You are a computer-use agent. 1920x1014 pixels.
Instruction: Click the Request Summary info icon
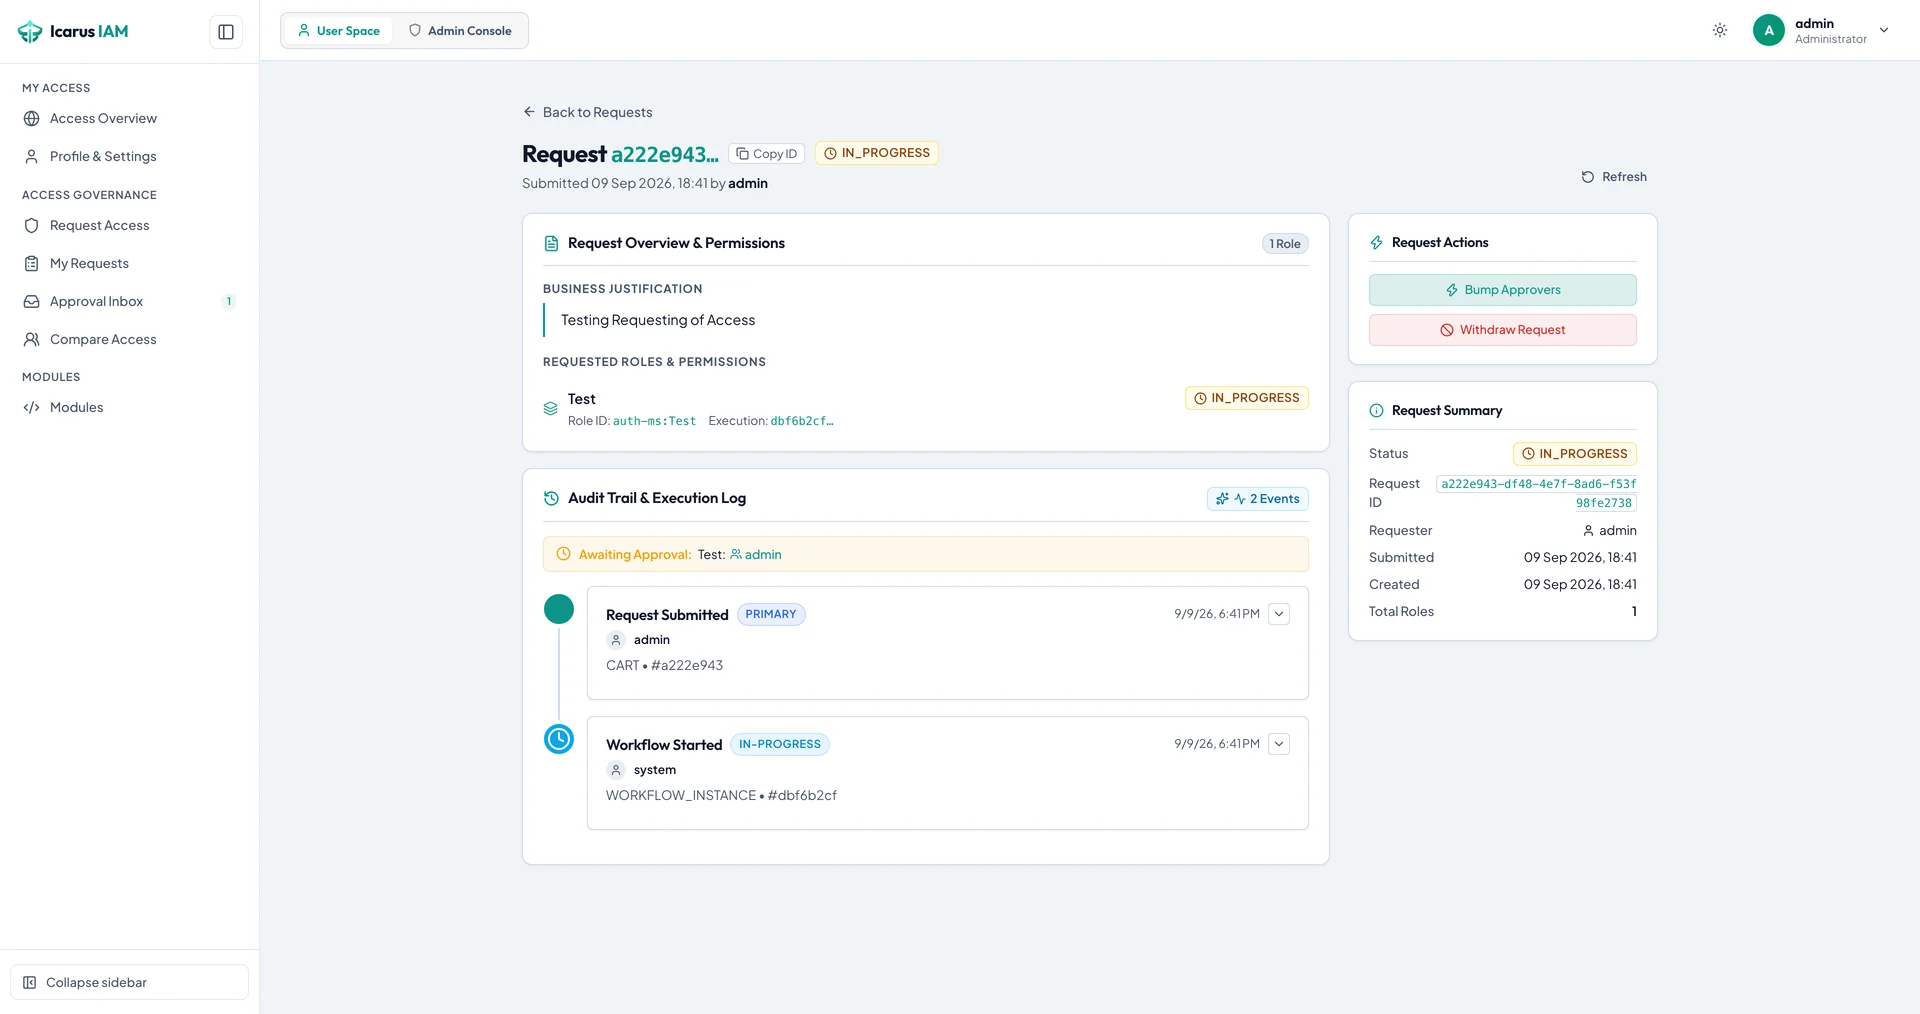coord(1377,410)
